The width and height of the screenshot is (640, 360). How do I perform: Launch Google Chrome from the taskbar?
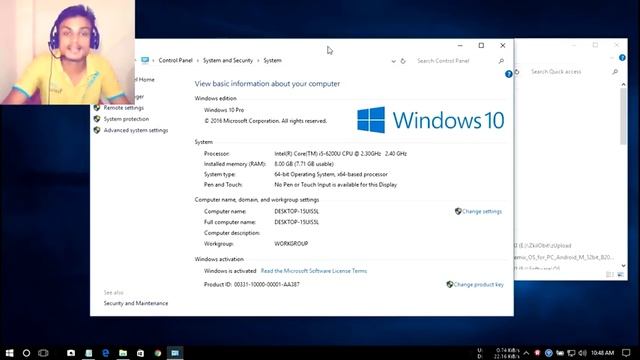(x=158, y=353)
